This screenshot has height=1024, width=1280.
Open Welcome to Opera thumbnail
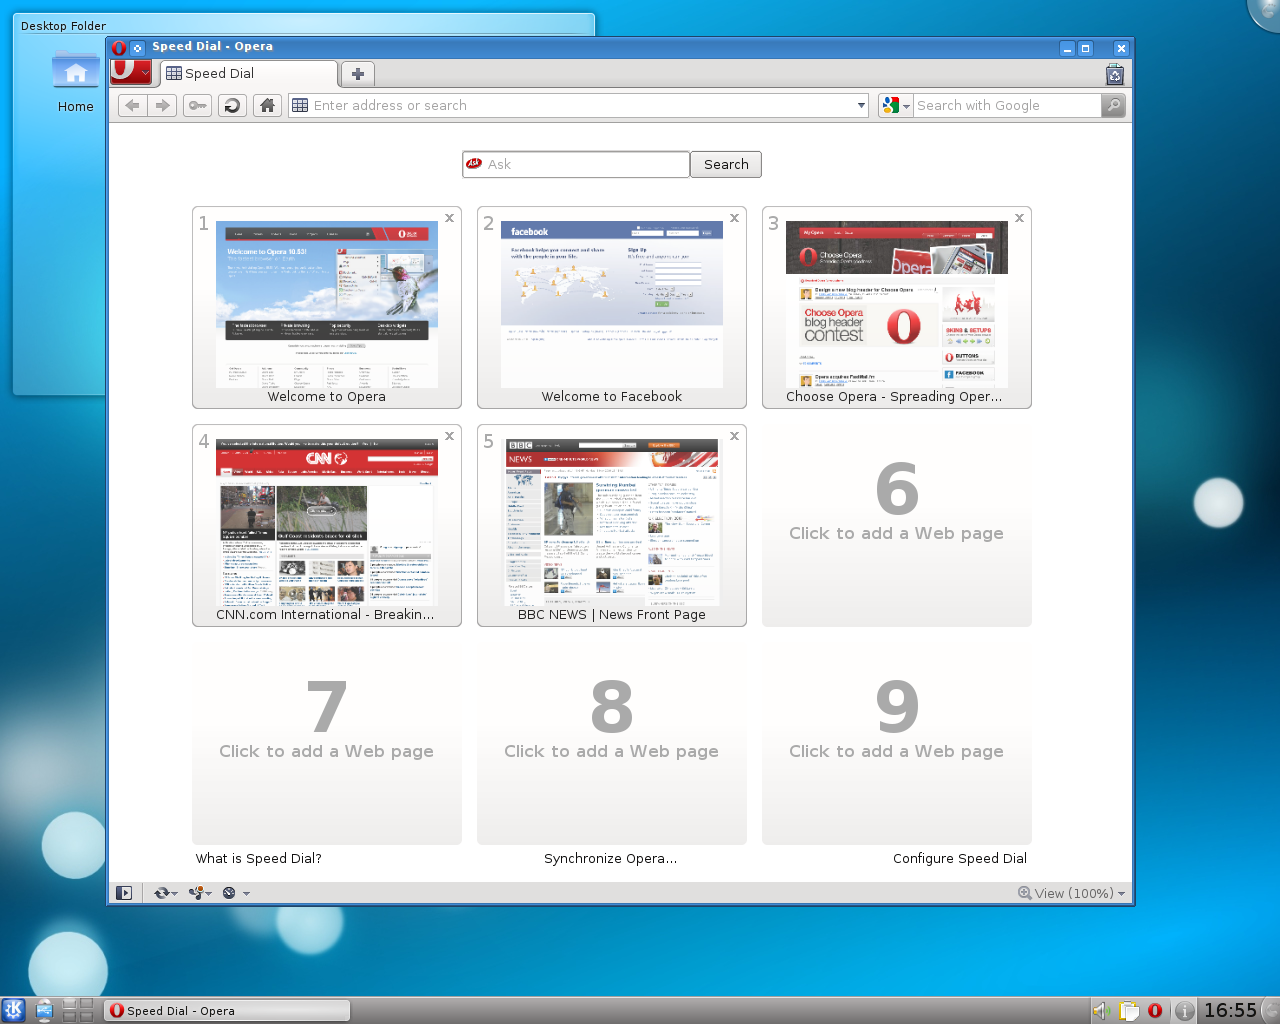click(327, 305)
